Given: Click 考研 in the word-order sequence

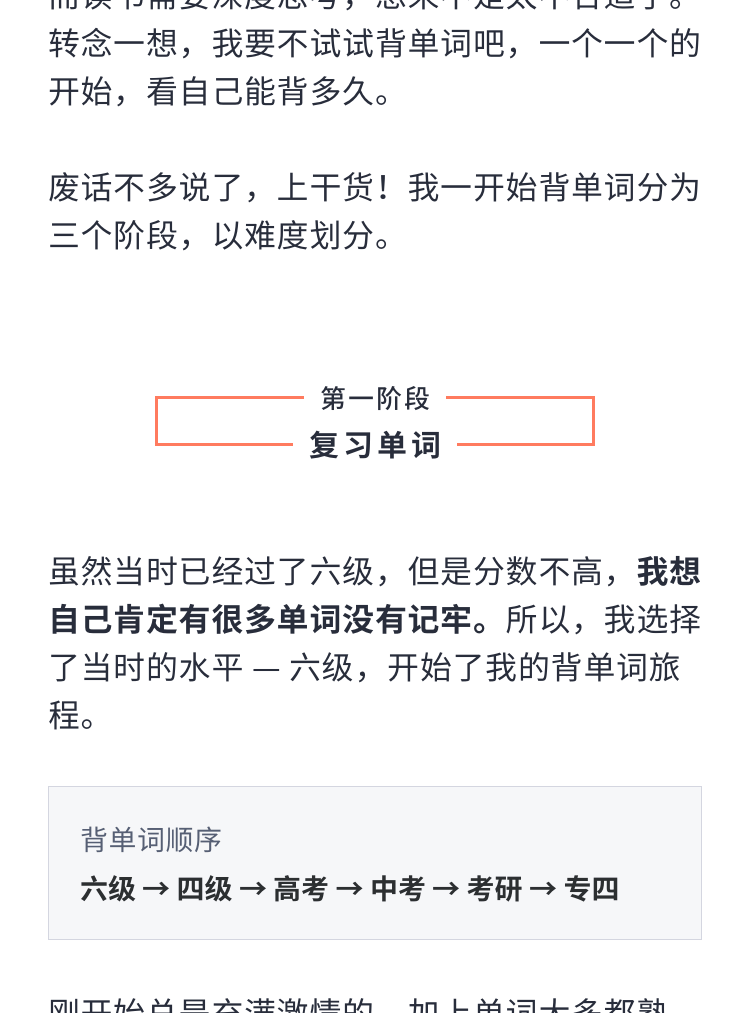Looking at the screenshot, I should (x=494, y=889).
